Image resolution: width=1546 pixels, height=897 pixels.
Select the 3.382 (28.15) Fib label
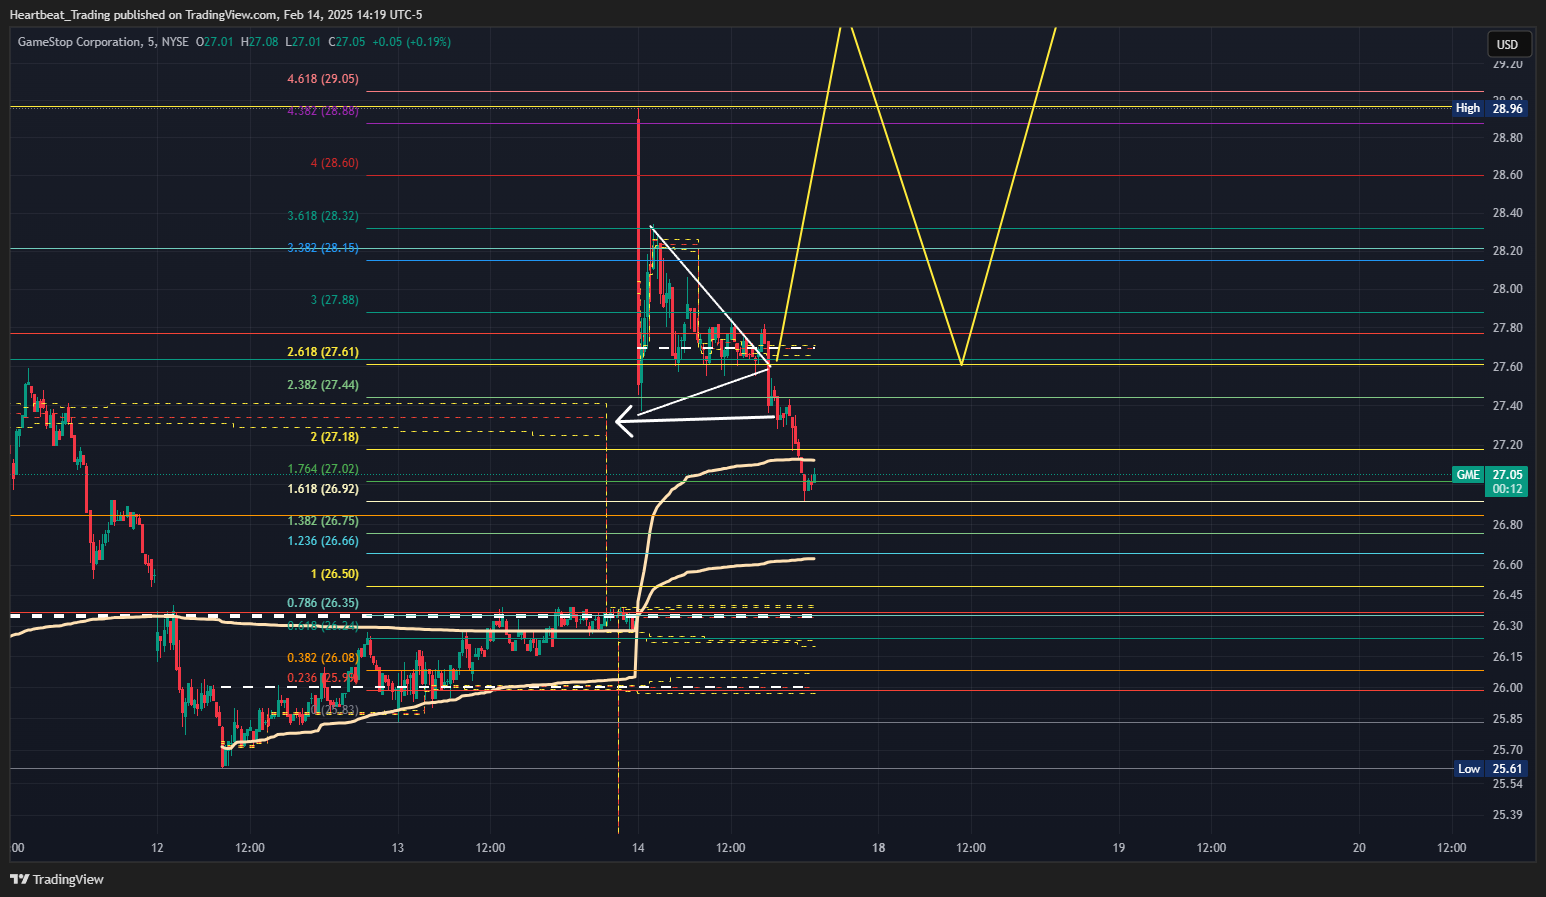click(x=323, y=248)
